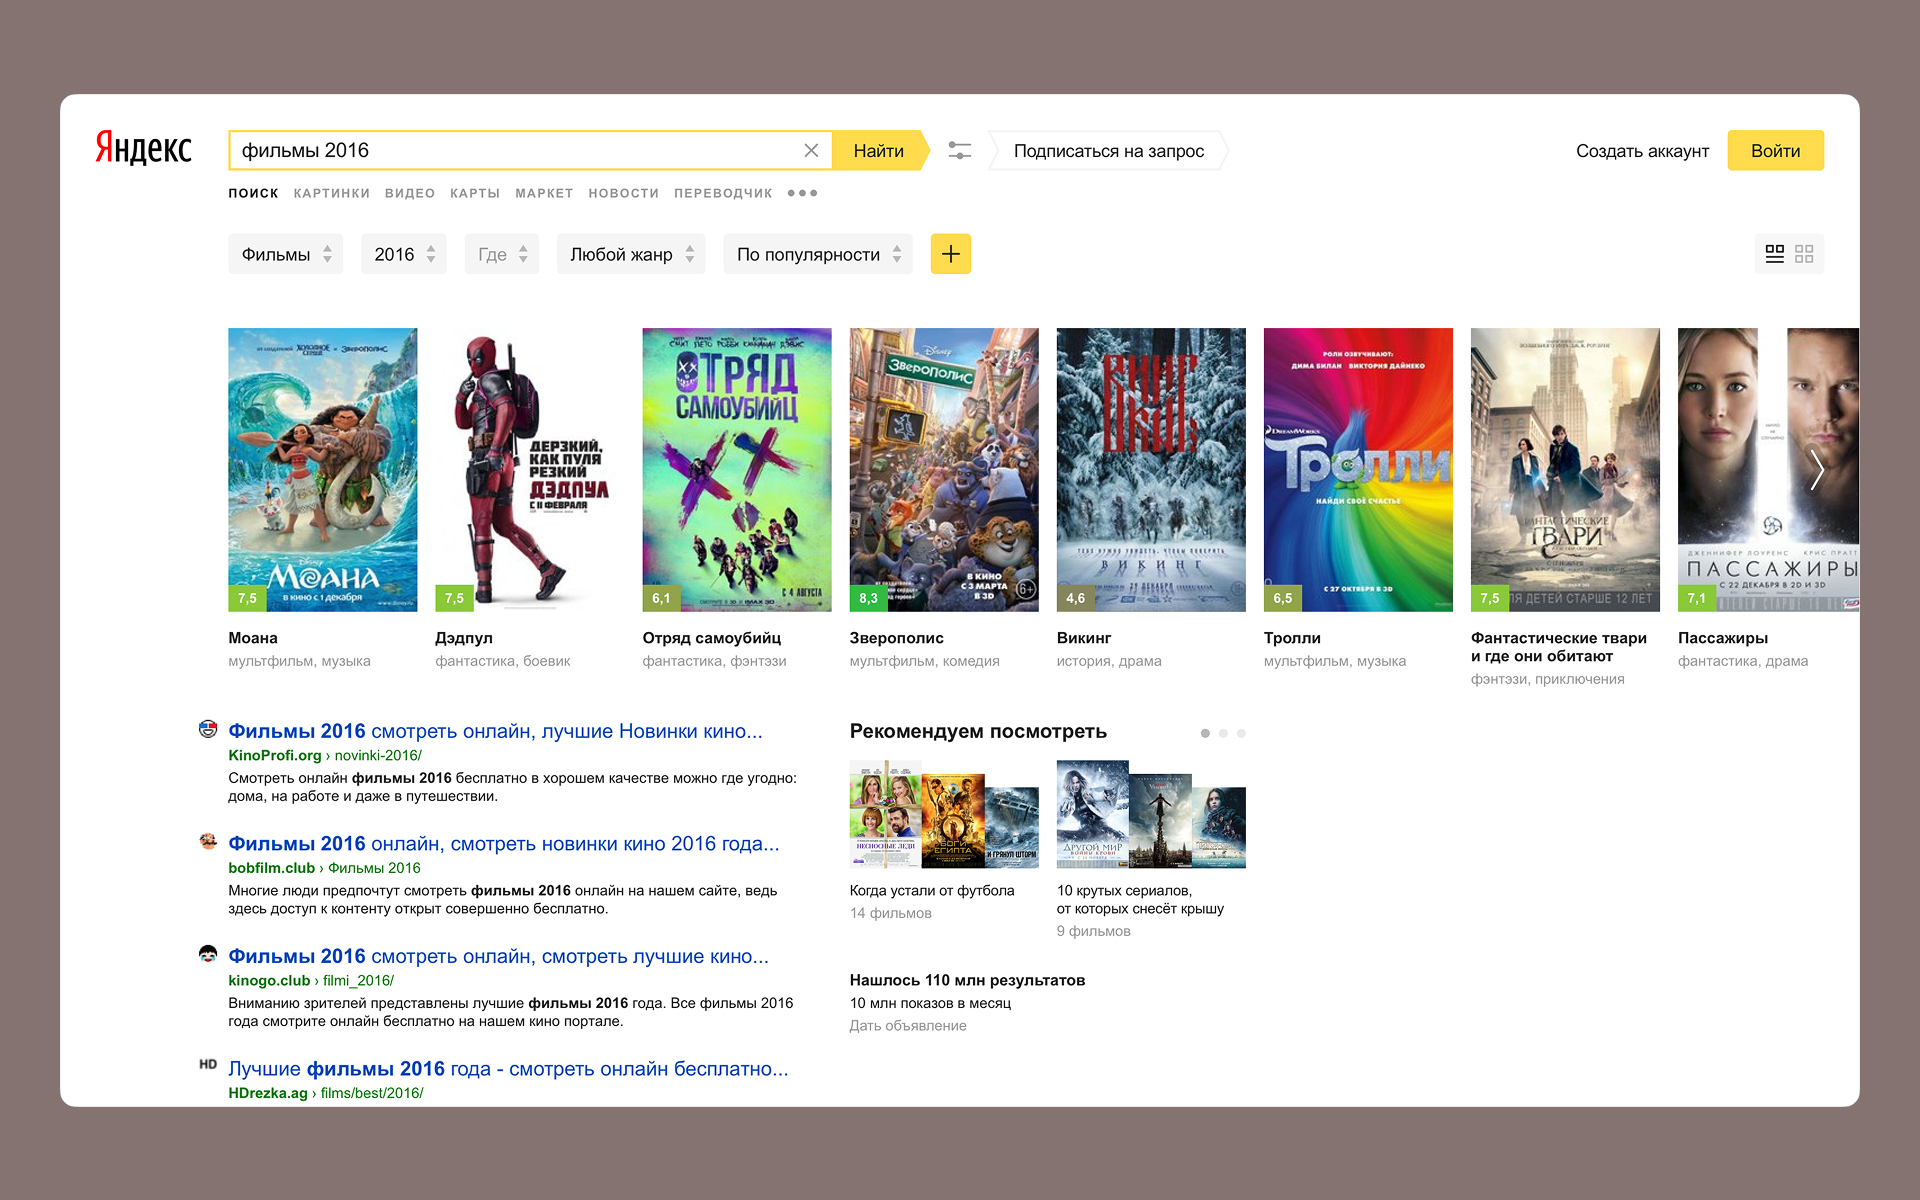Click 10 крутых сериалов title
The width and height of the screenshot is (1920, 1200).
(x=1140, y=899)
